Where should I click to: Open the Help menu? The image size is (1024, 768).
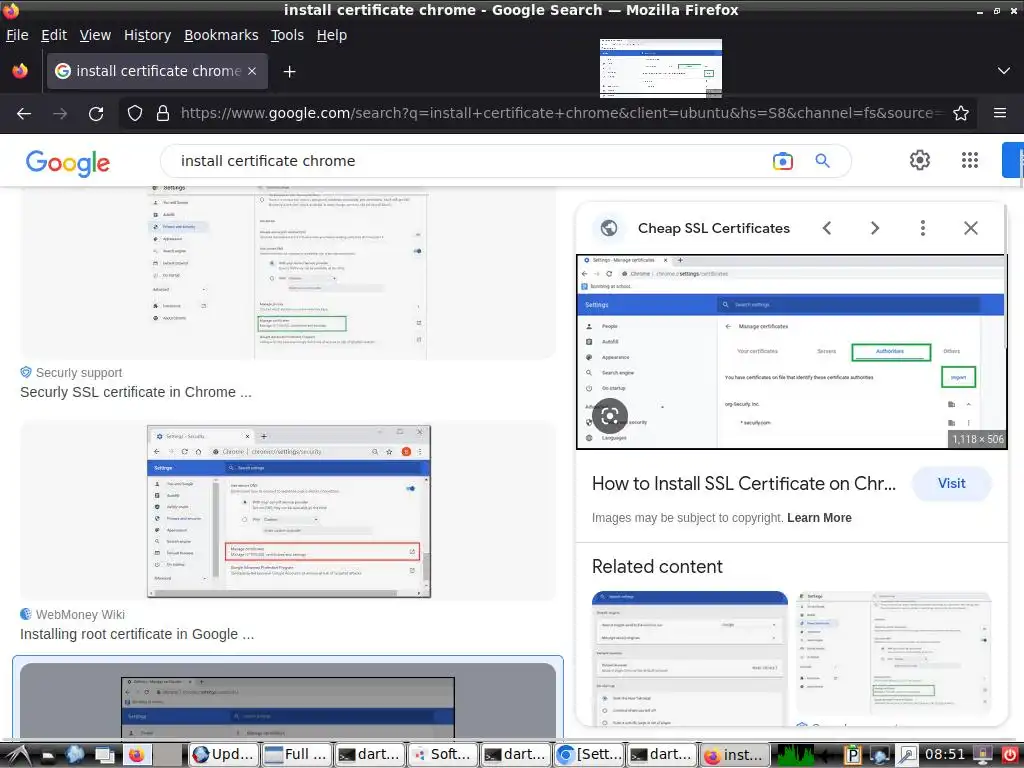coord(332,35)
